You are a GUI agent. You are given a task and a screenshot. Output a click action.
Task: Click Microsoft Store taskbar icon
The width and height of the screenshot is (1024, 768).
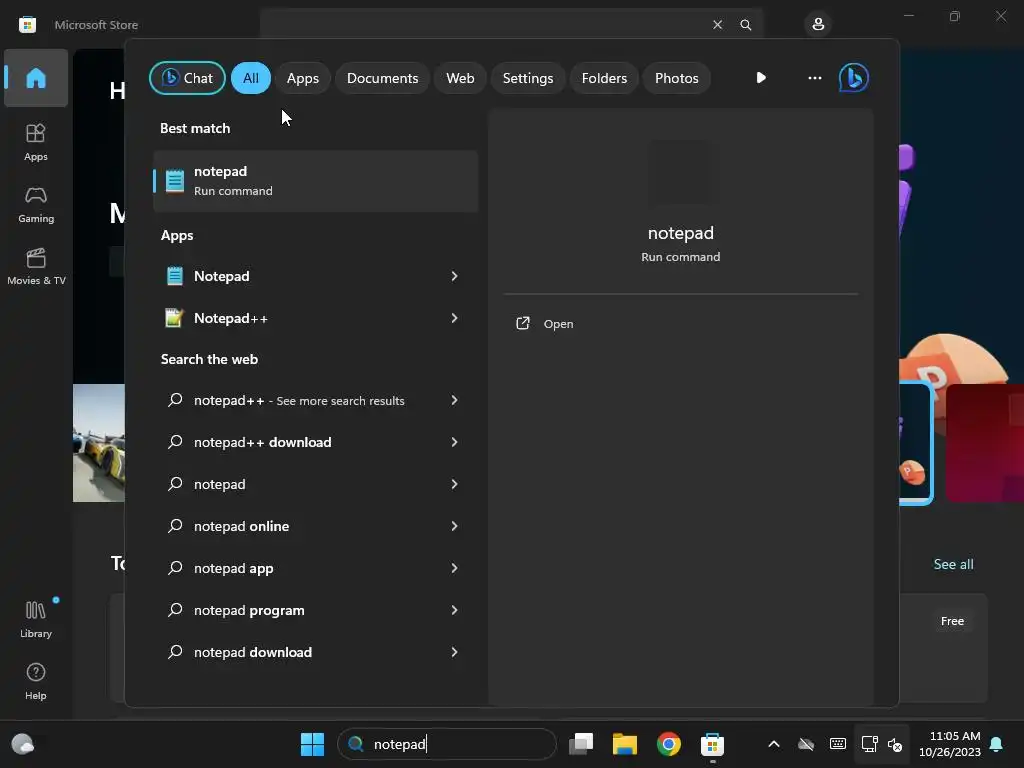(712, 744)
